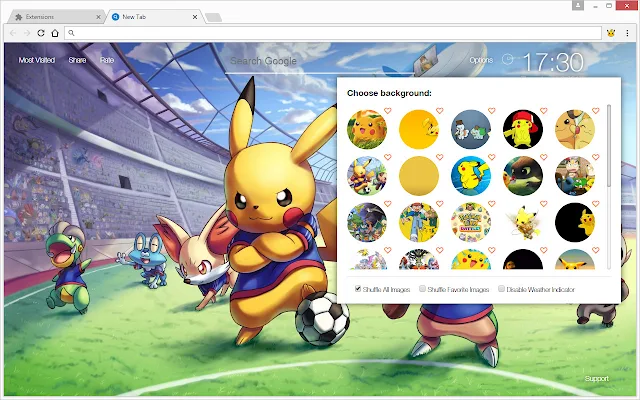The height and width of the screenshot is (400, 640).
Task: Reload the current page
Action: (41, 33)
